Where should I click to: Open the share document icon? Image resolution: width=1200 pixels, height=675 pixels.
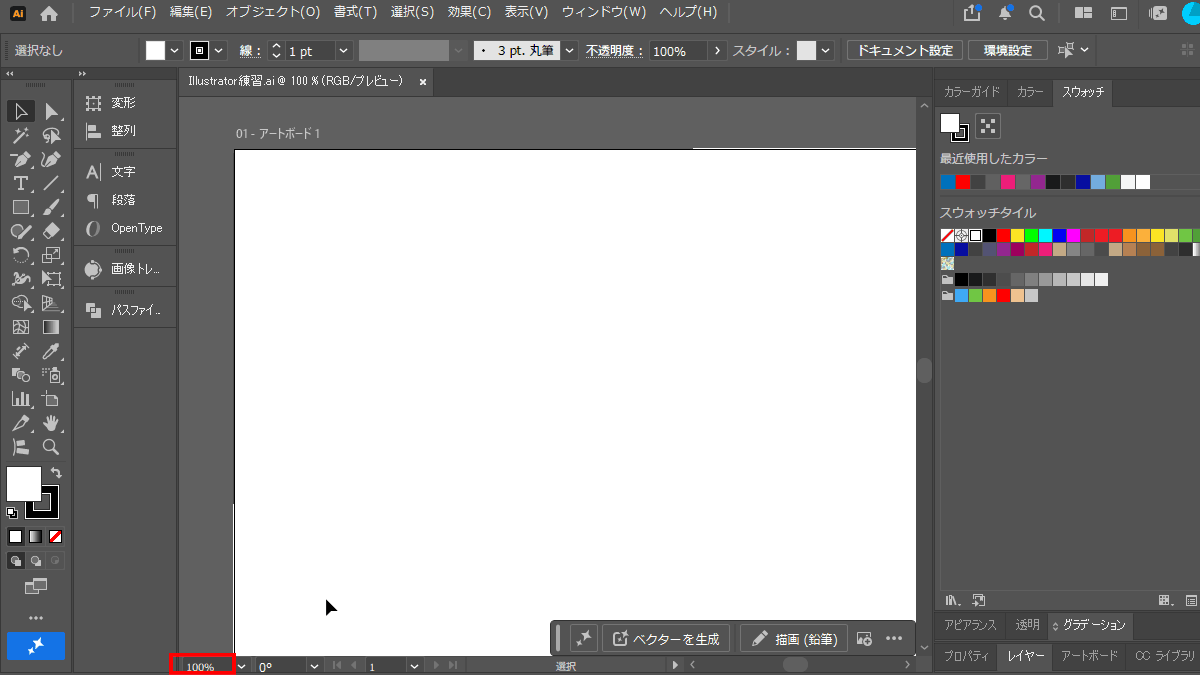click(x=972, y=13)
